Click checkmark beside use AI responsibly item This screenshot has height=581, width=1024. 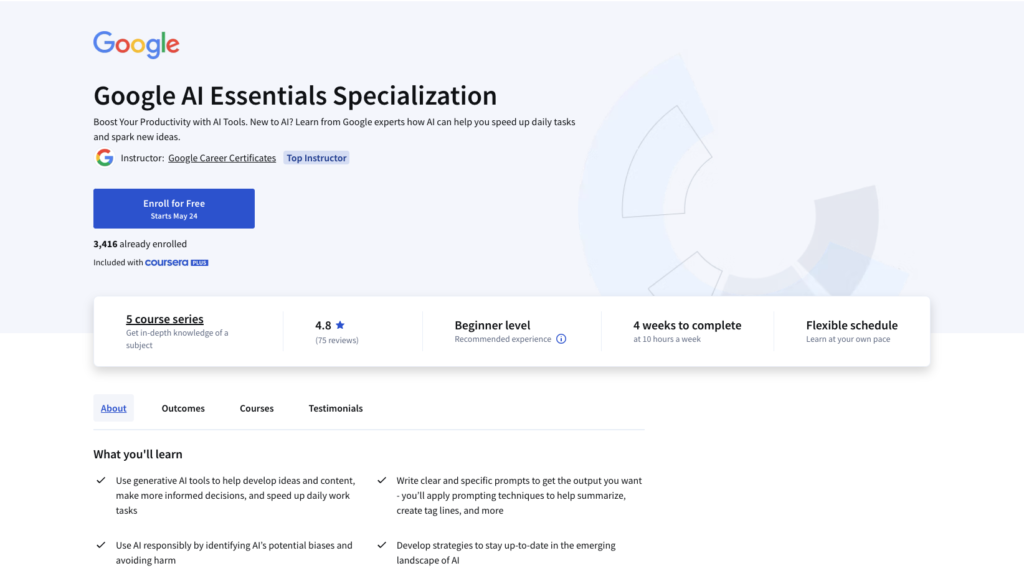[101, 545]
